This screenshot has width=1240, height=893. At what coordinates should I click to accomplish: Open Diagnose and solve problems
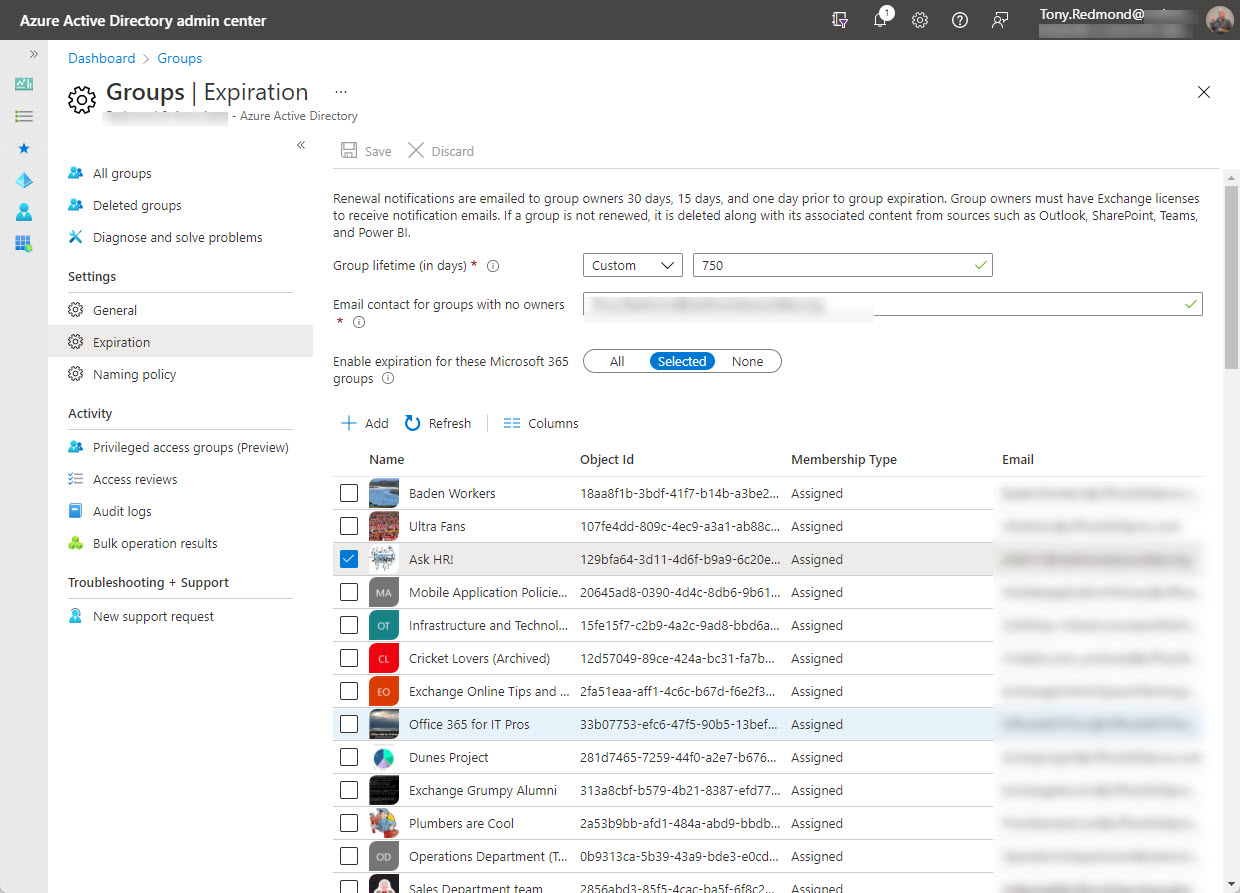[x=180, y=237]
